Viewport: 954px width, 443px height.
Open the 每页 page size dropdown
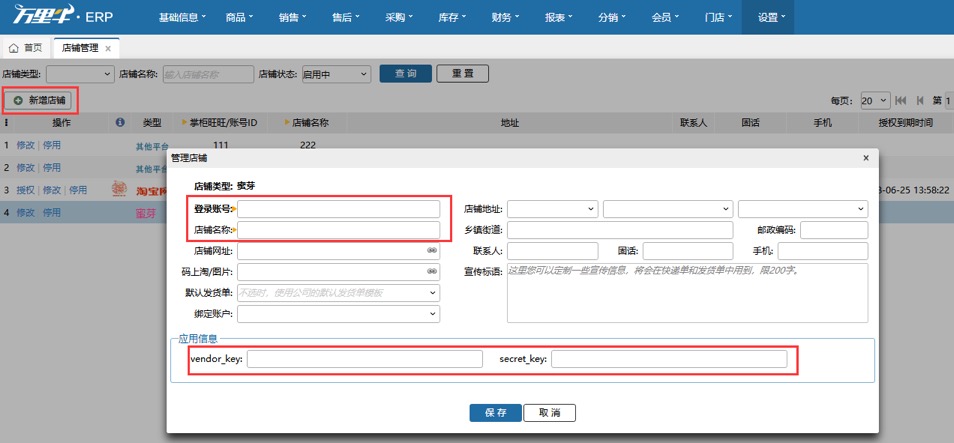coord(876,100)
